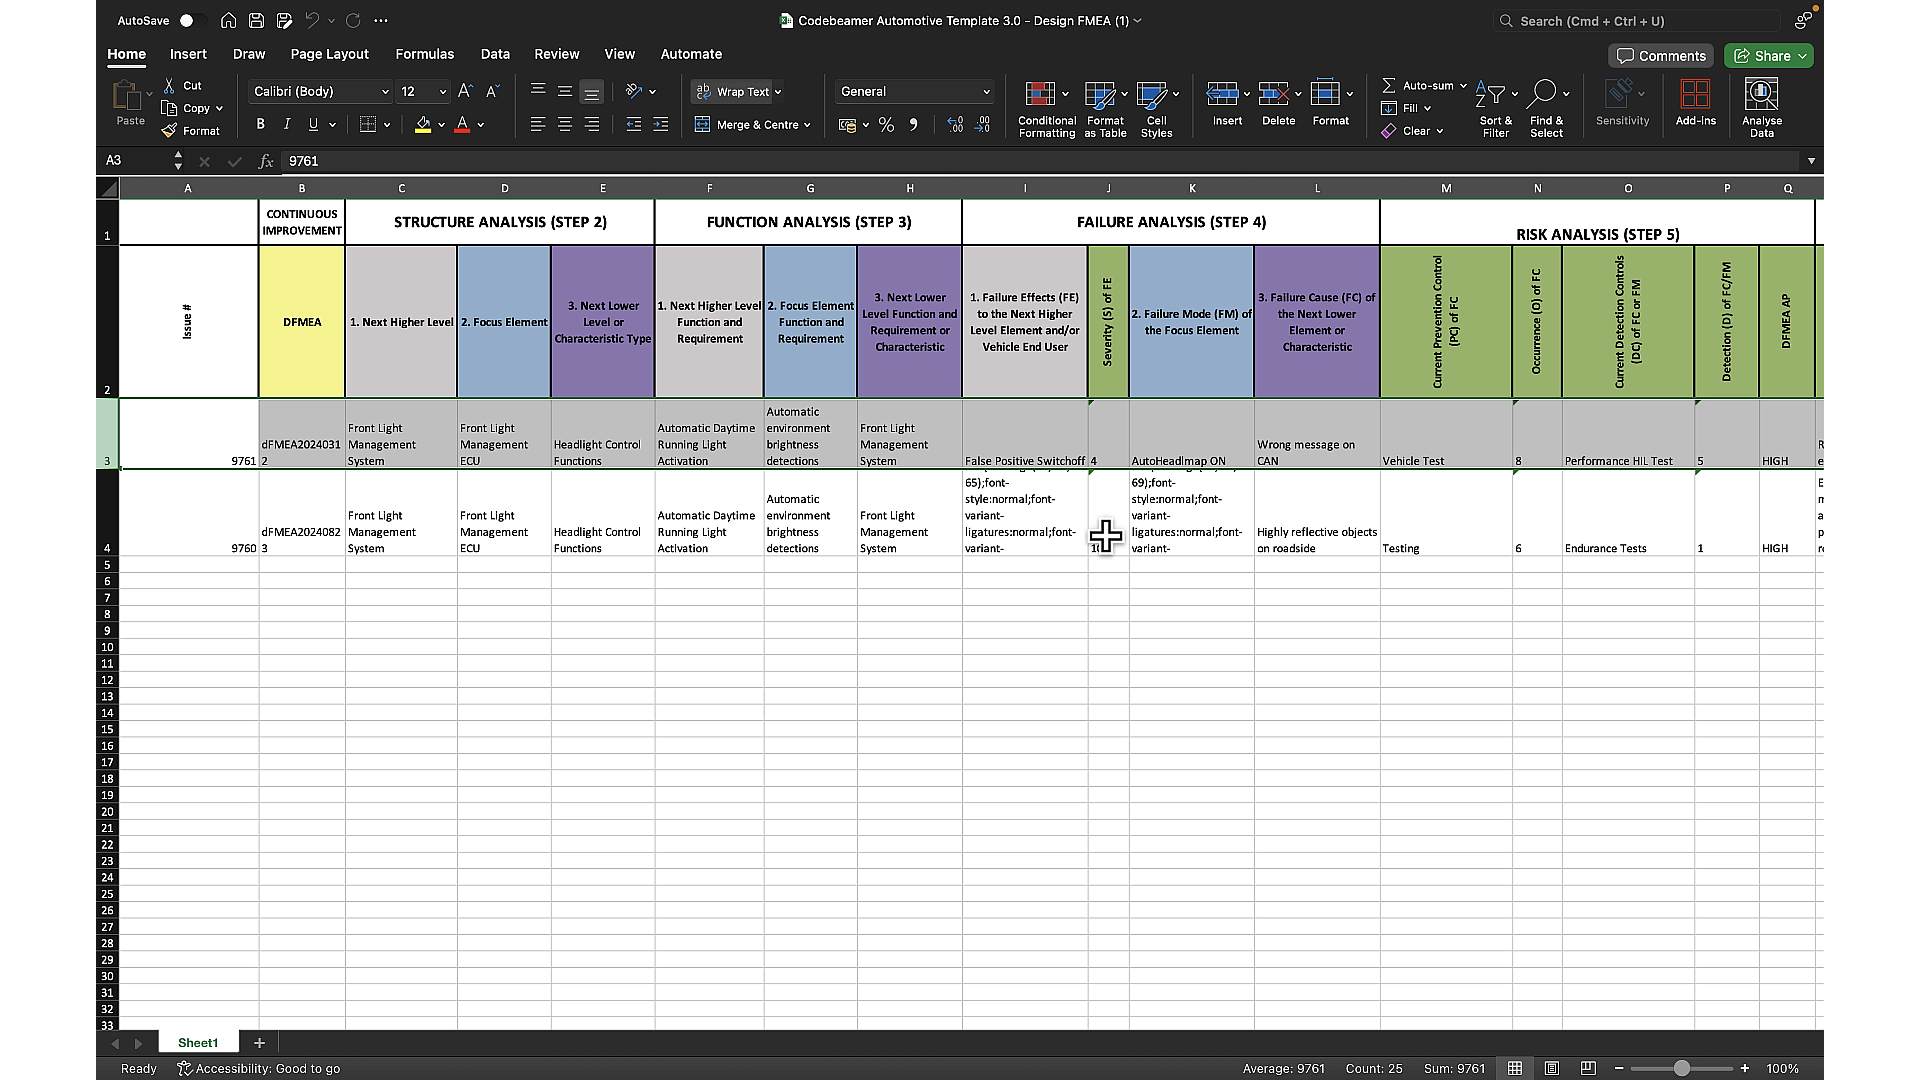Click the Home icon in title bar
Screen dimensions: 1920x1080
pyautogui.click(x=228, y=20)
